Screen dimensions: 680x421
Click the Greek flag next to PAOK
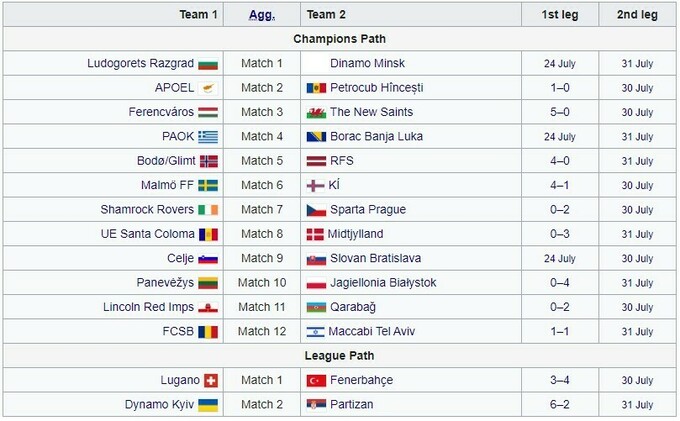[x=208, y=137]
